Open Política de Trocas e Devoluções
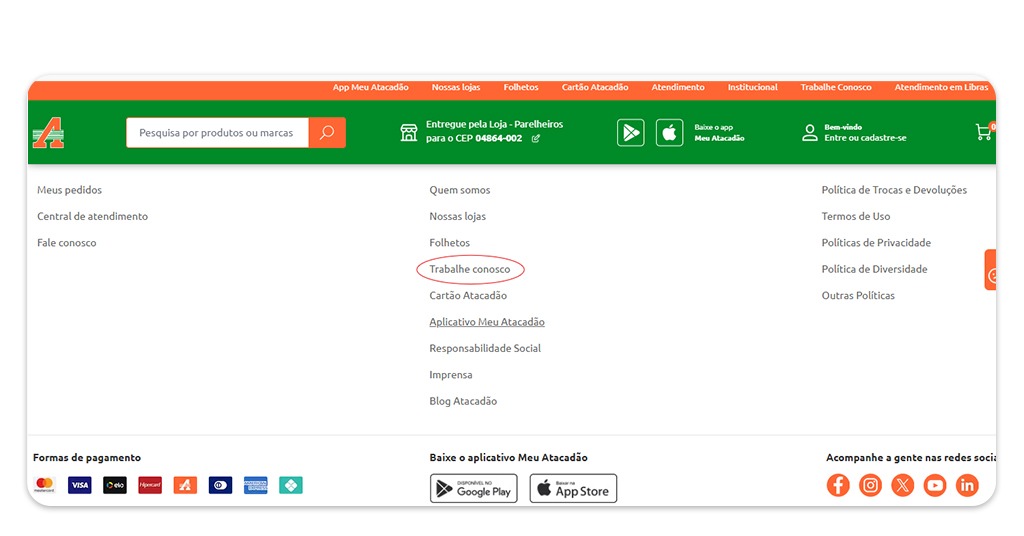Screen dimensions: 1024x536 point(893,190)
